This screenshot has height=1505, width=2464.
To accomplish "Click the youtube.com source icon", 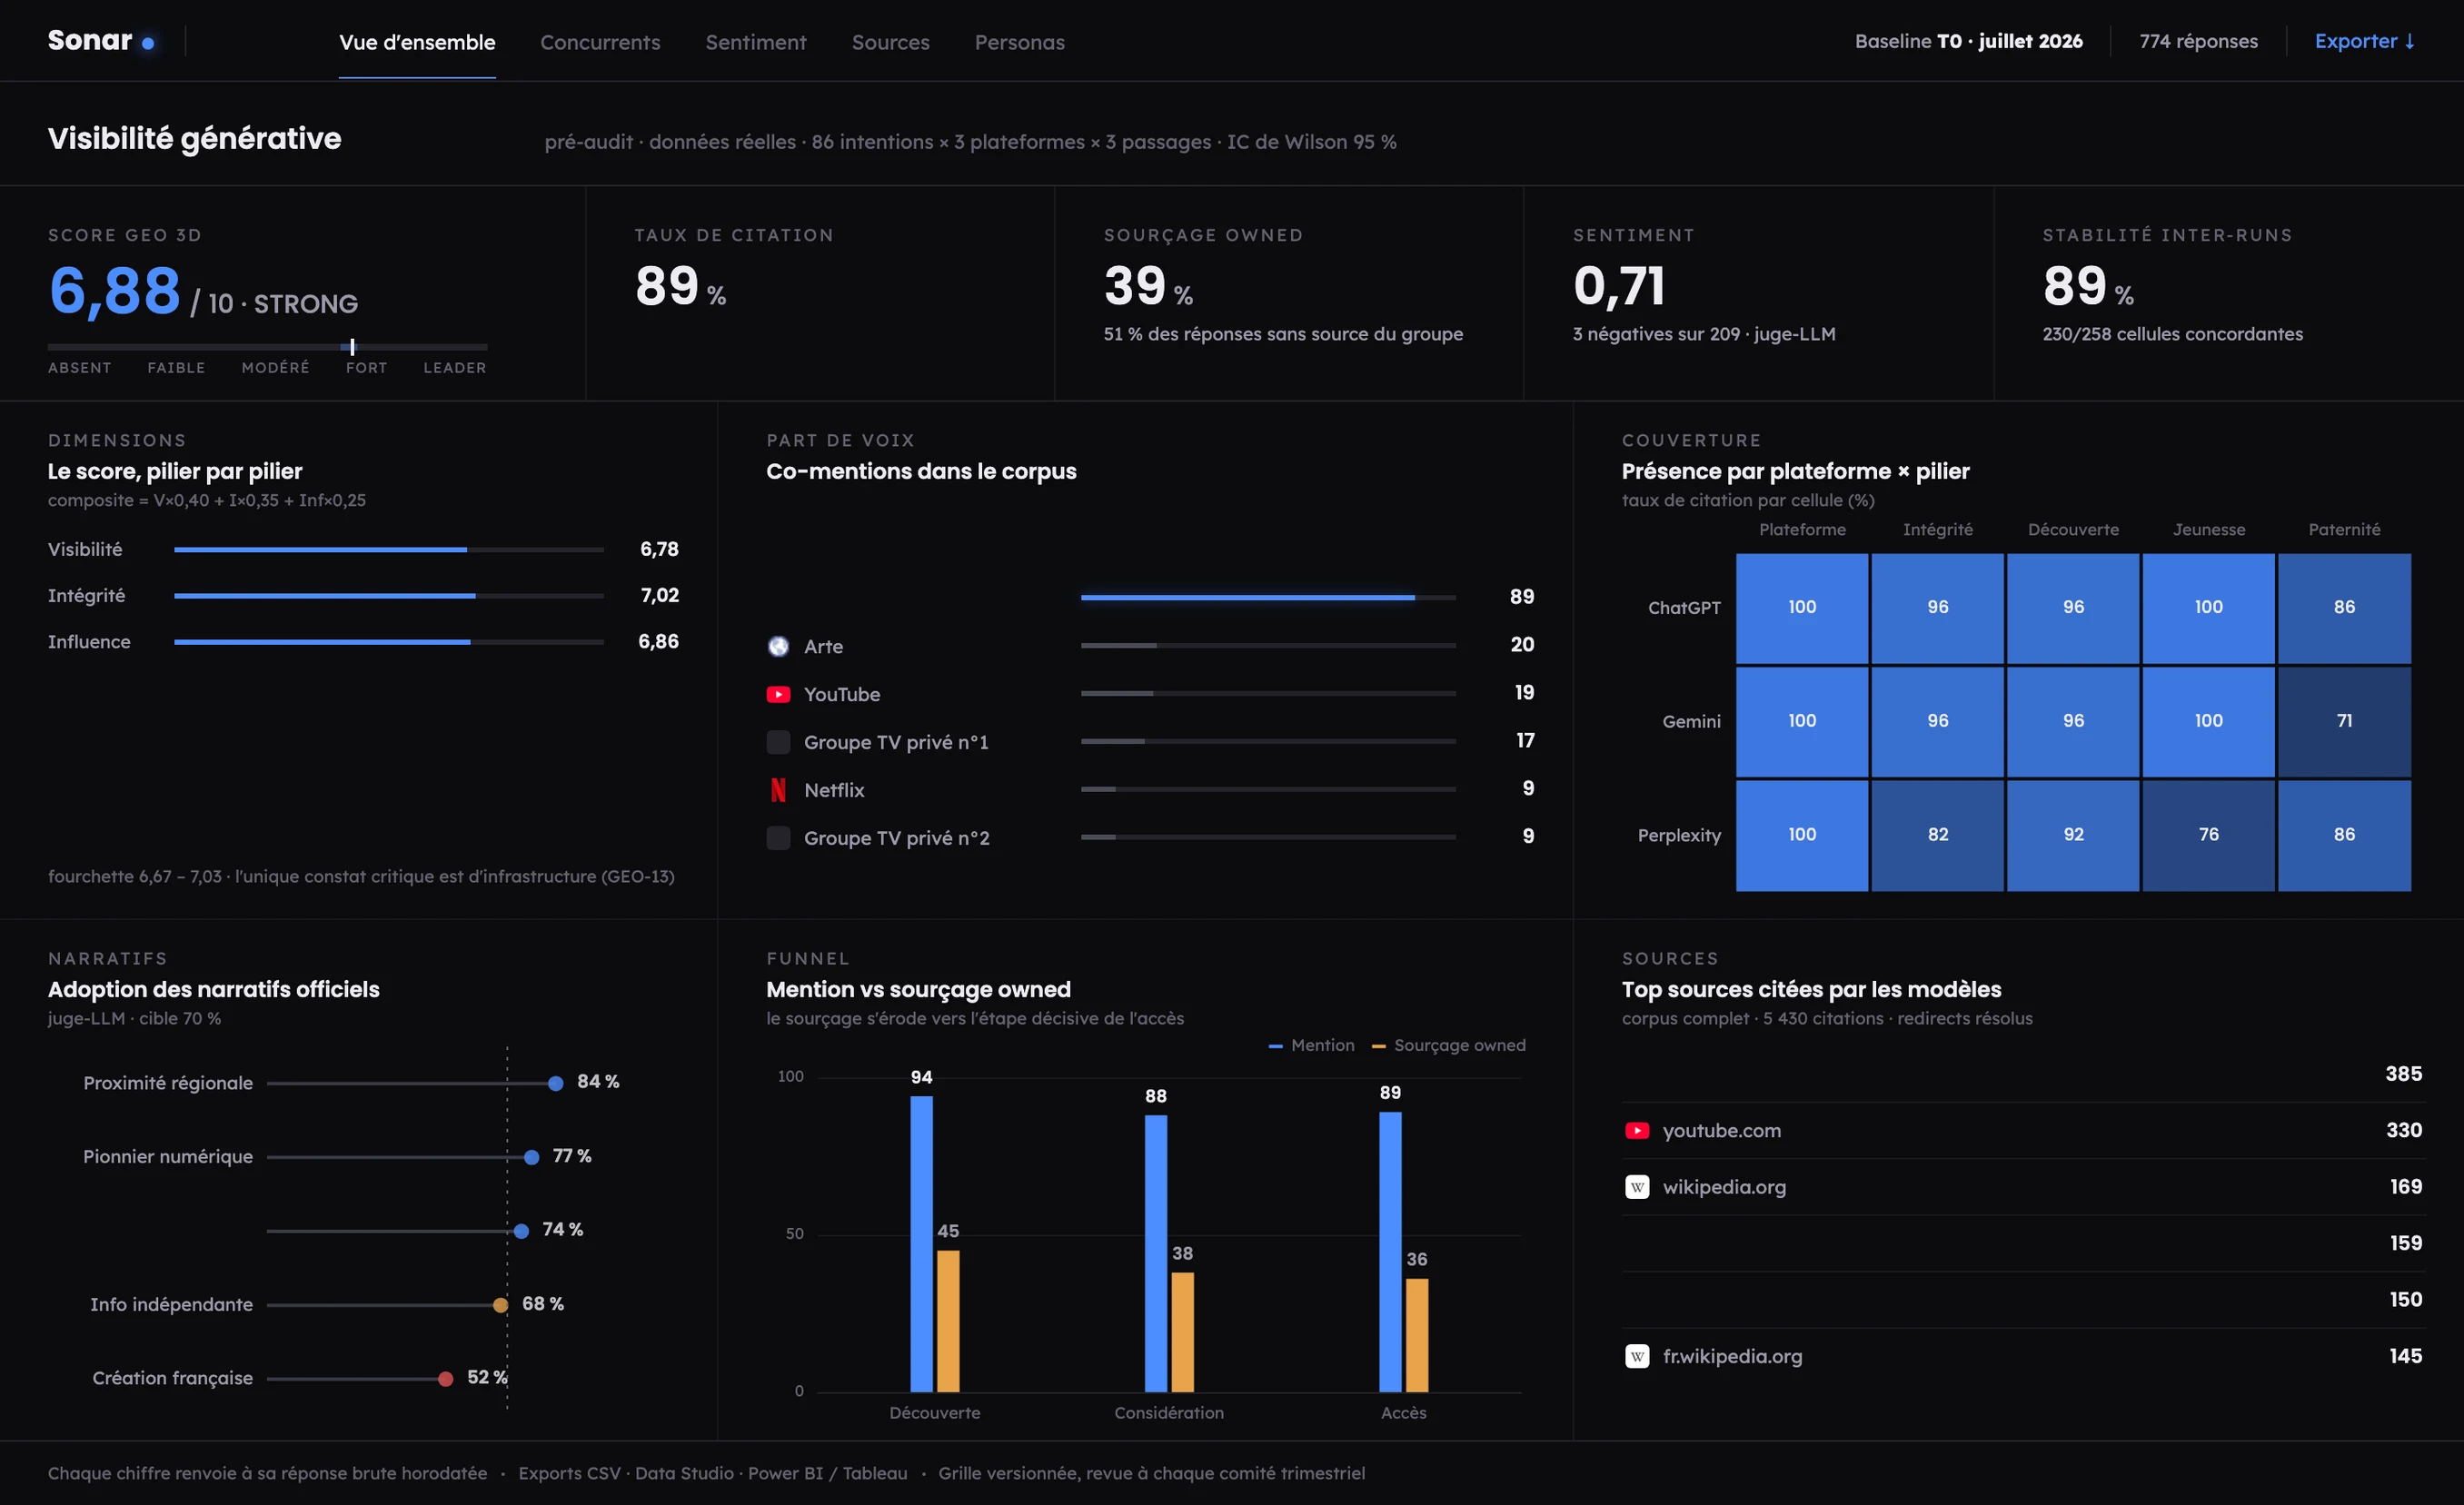I will (1637, 1130).
